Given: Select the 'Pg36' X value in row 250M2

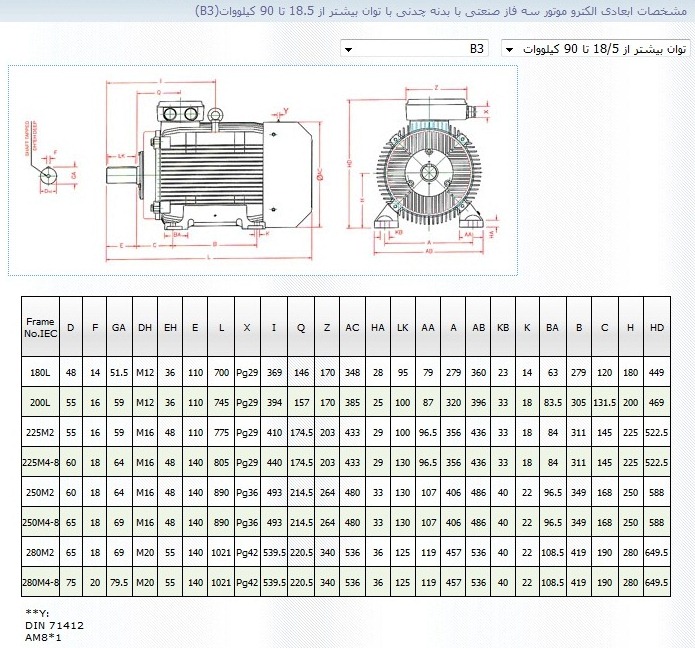Looking at the screenshot, I should tap(247, 492).
